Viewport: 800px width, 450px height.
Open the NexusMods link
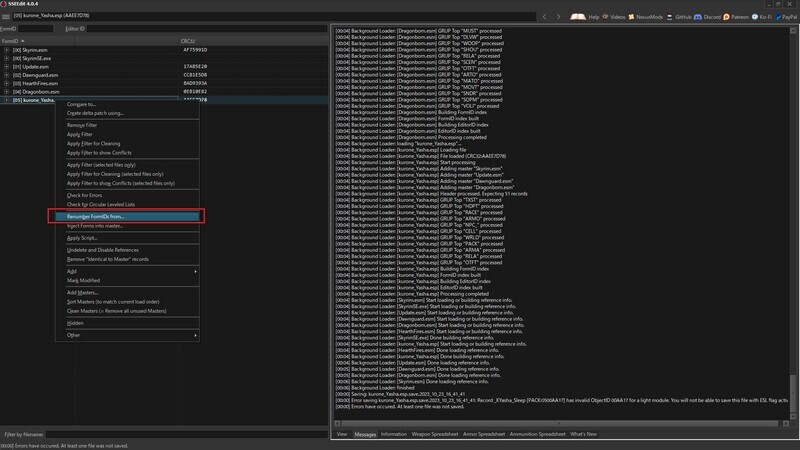[645, 17]
